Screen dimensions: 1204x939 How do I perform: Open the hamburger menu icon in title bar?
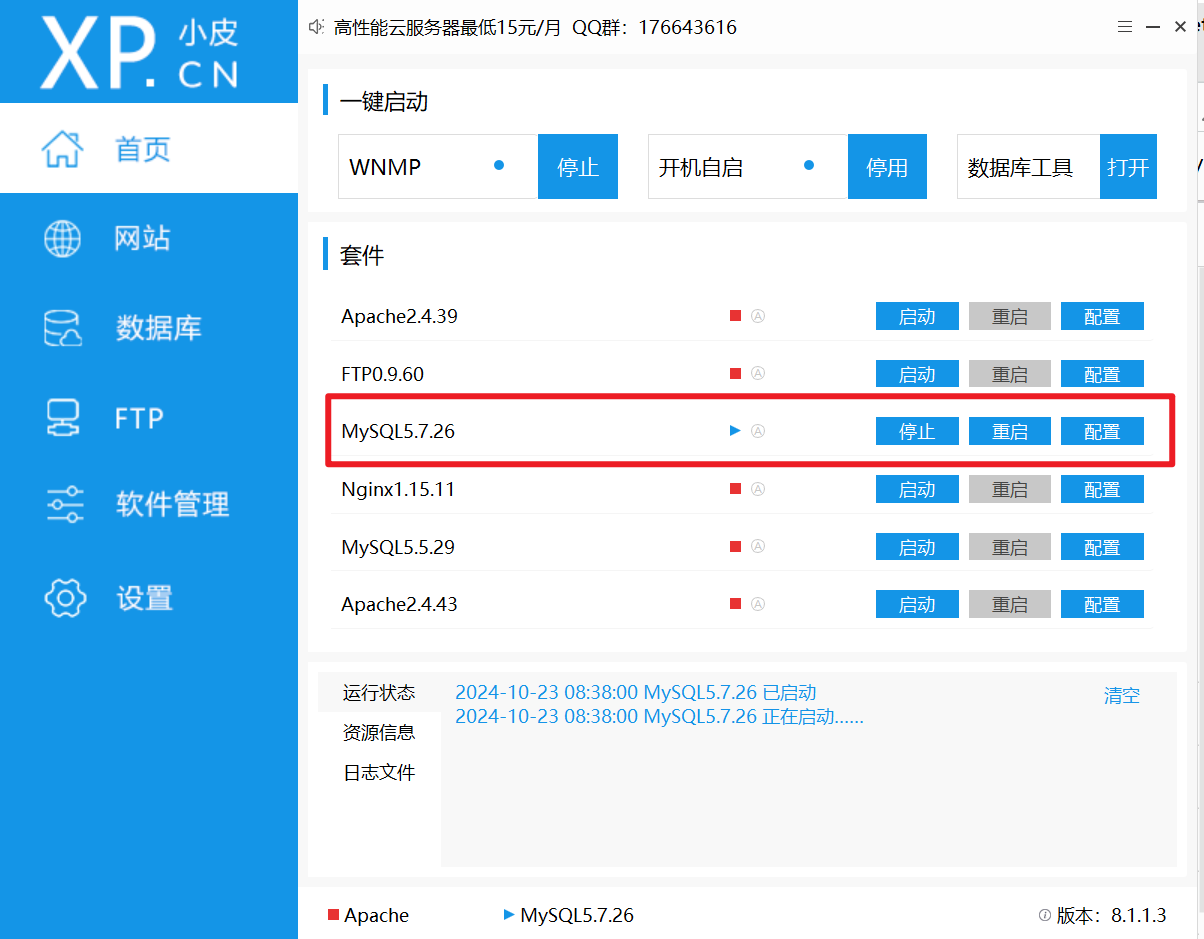coord(1125,27)
